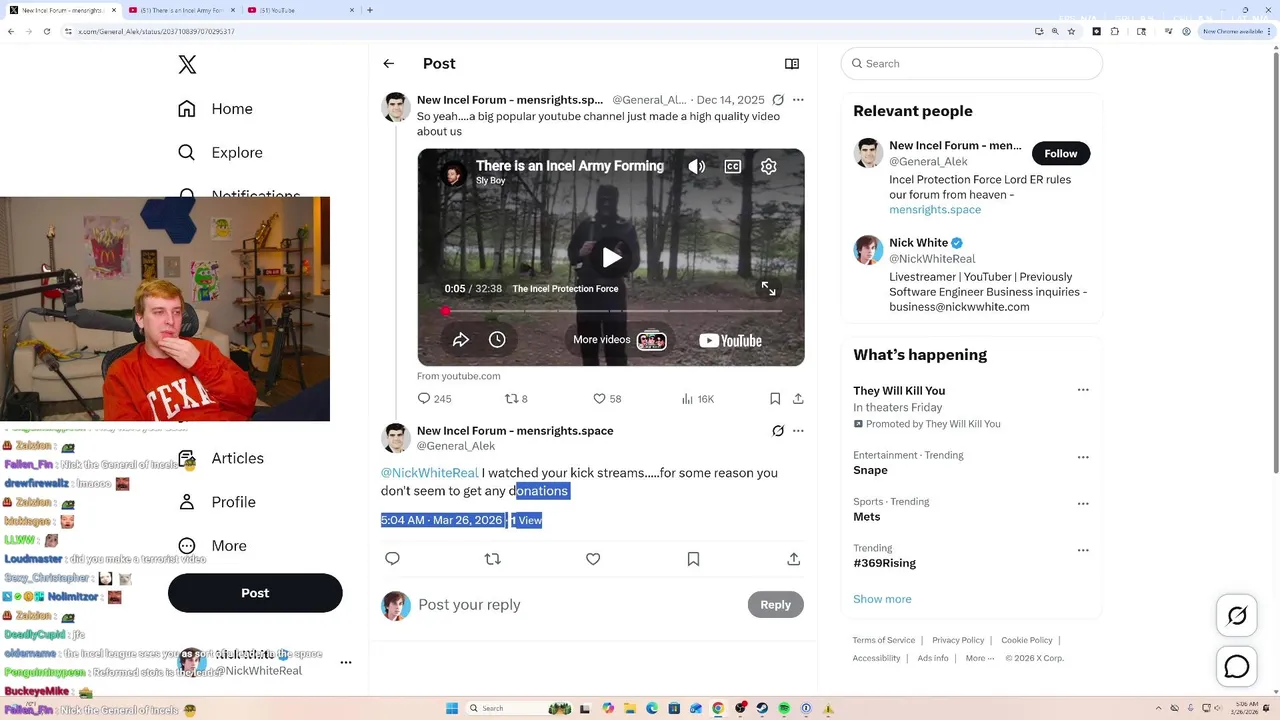
Task: Open video on YouTube via logo
Action: 730,340
